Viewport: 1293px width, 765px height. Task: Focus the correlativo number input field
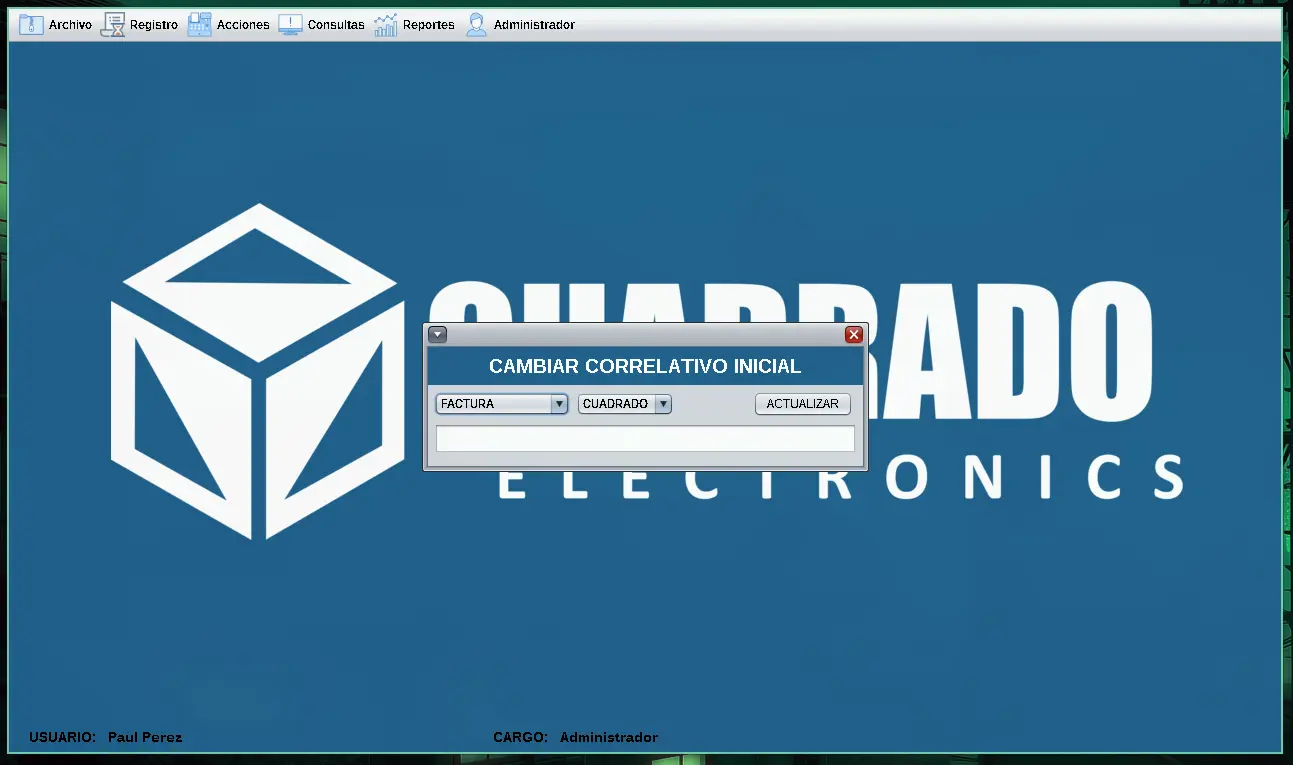click(x=645, y=439)
